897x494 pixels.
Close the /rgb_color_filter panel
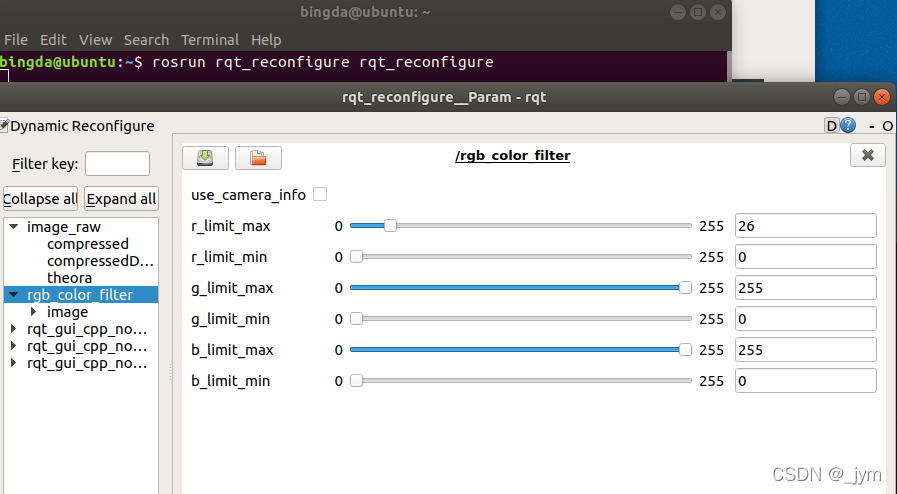pos(867,155)
